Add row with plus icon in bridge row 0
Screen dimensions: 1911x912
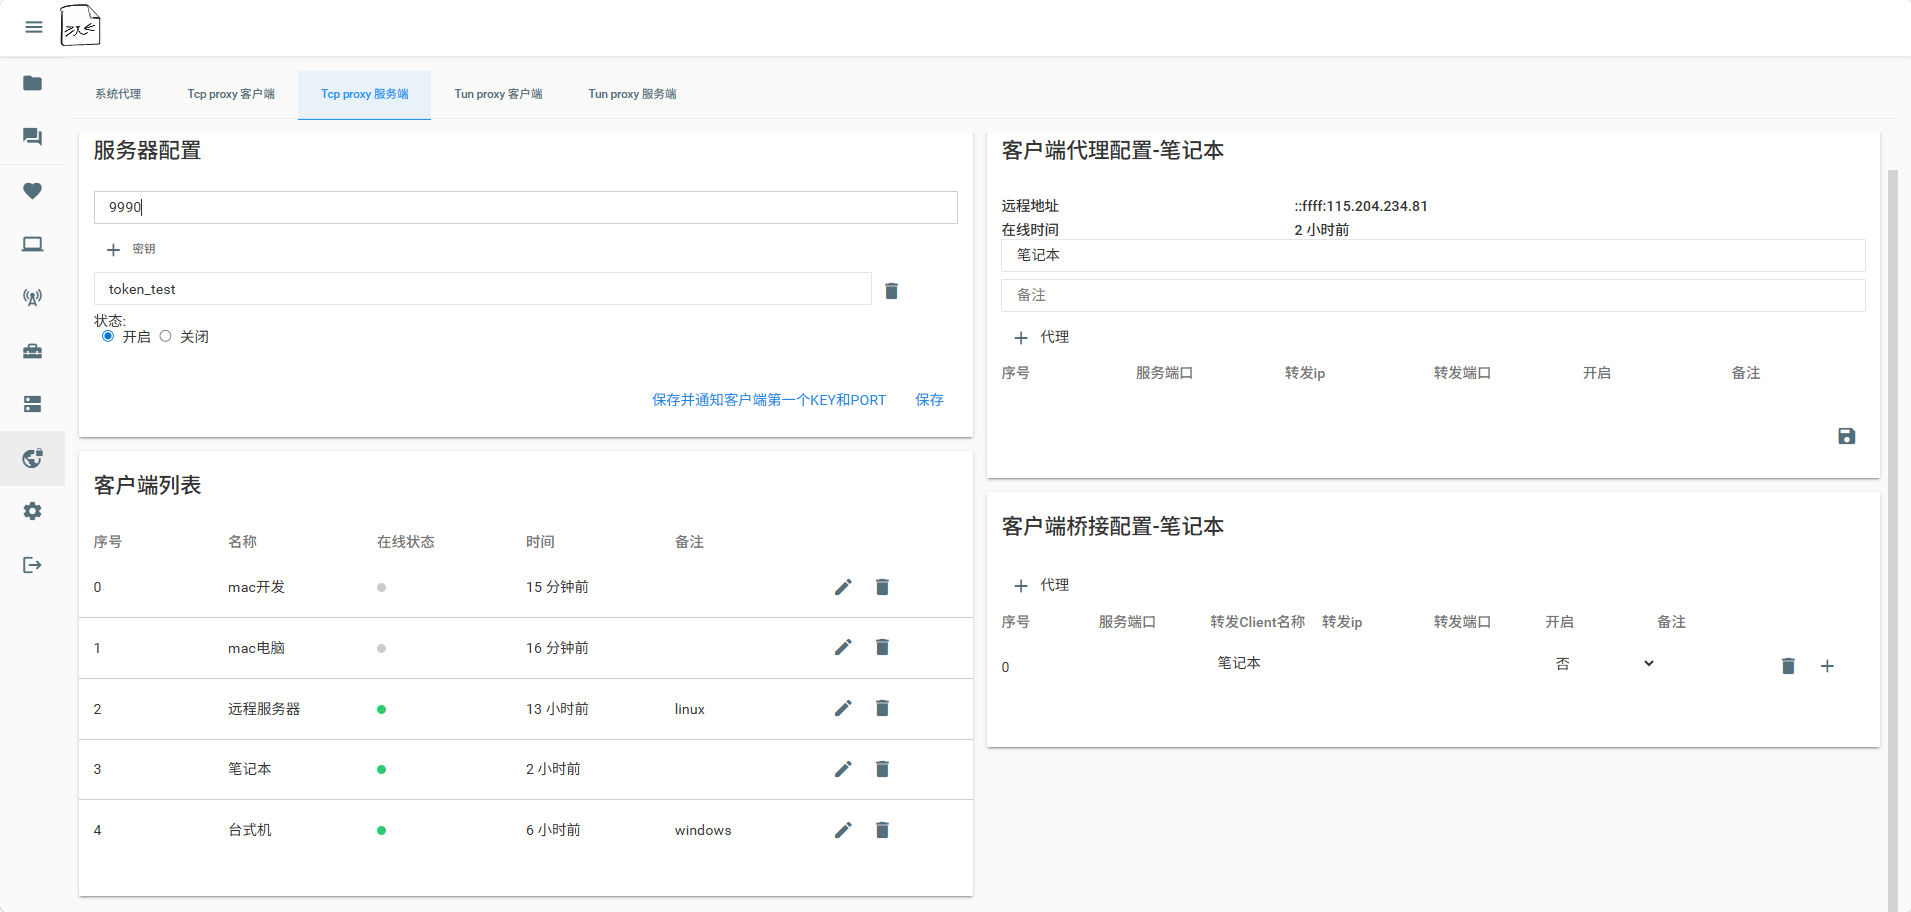1827,666
